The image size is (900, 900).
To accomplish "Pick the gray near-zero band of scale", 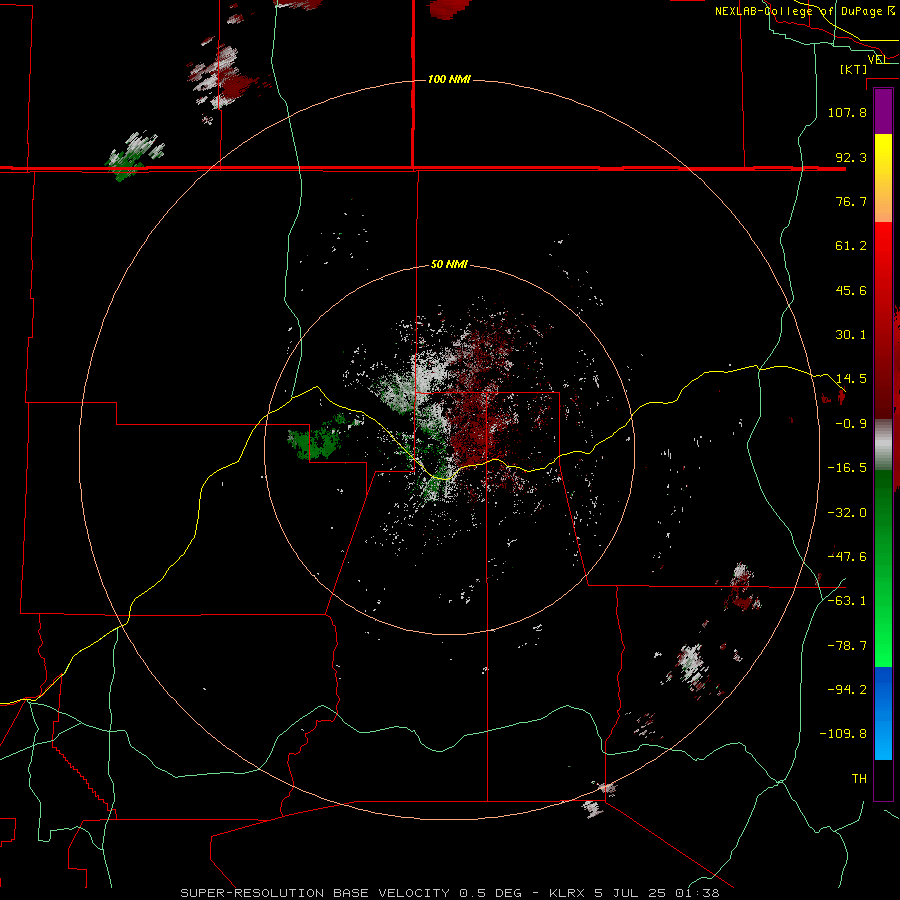I will click(x=883, y=445).
